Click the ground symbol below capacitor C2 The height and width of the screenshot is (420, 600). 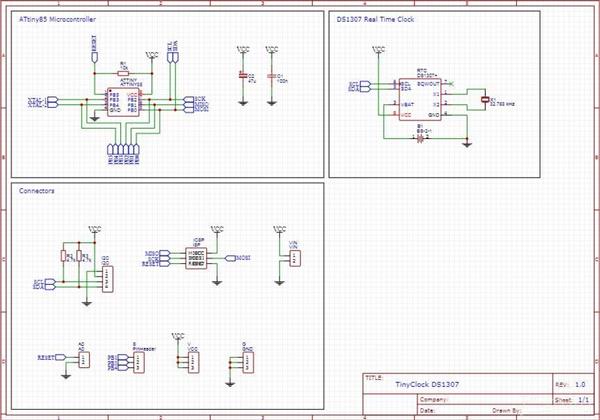(243, 103)
